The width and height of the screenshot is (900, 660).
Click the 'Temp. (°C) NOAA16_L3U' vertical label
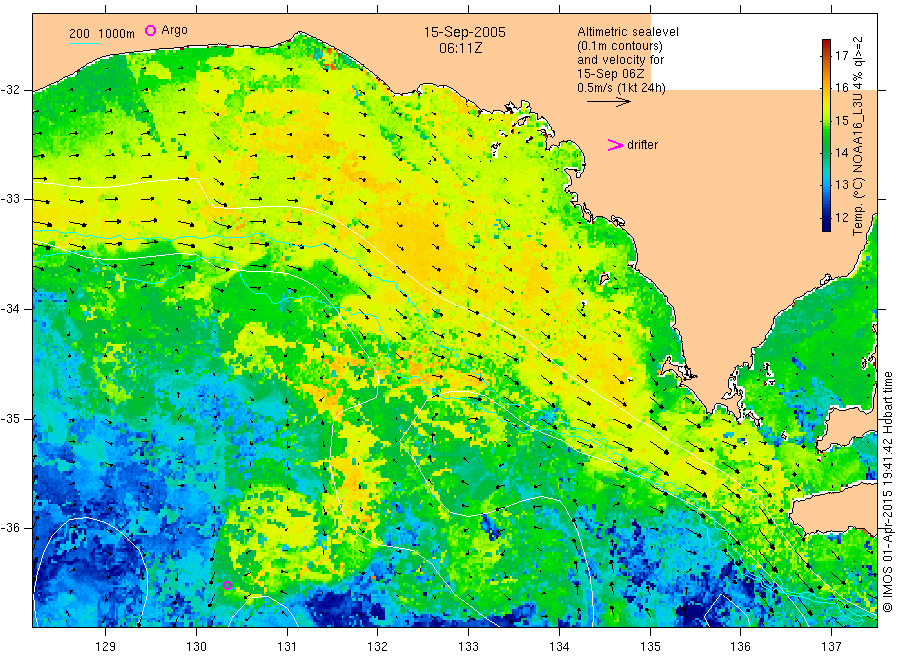click(x=858, y=161)
